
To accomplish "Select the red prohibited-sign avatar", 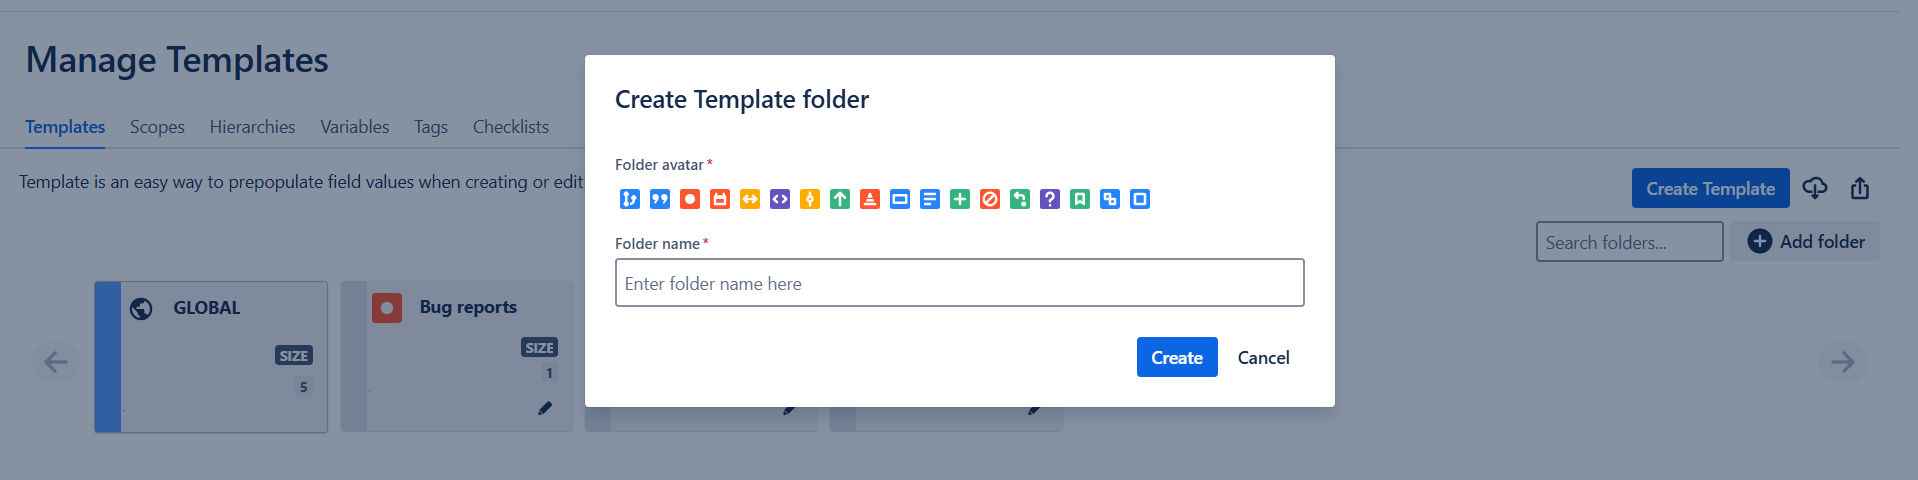I will (990, 199).
